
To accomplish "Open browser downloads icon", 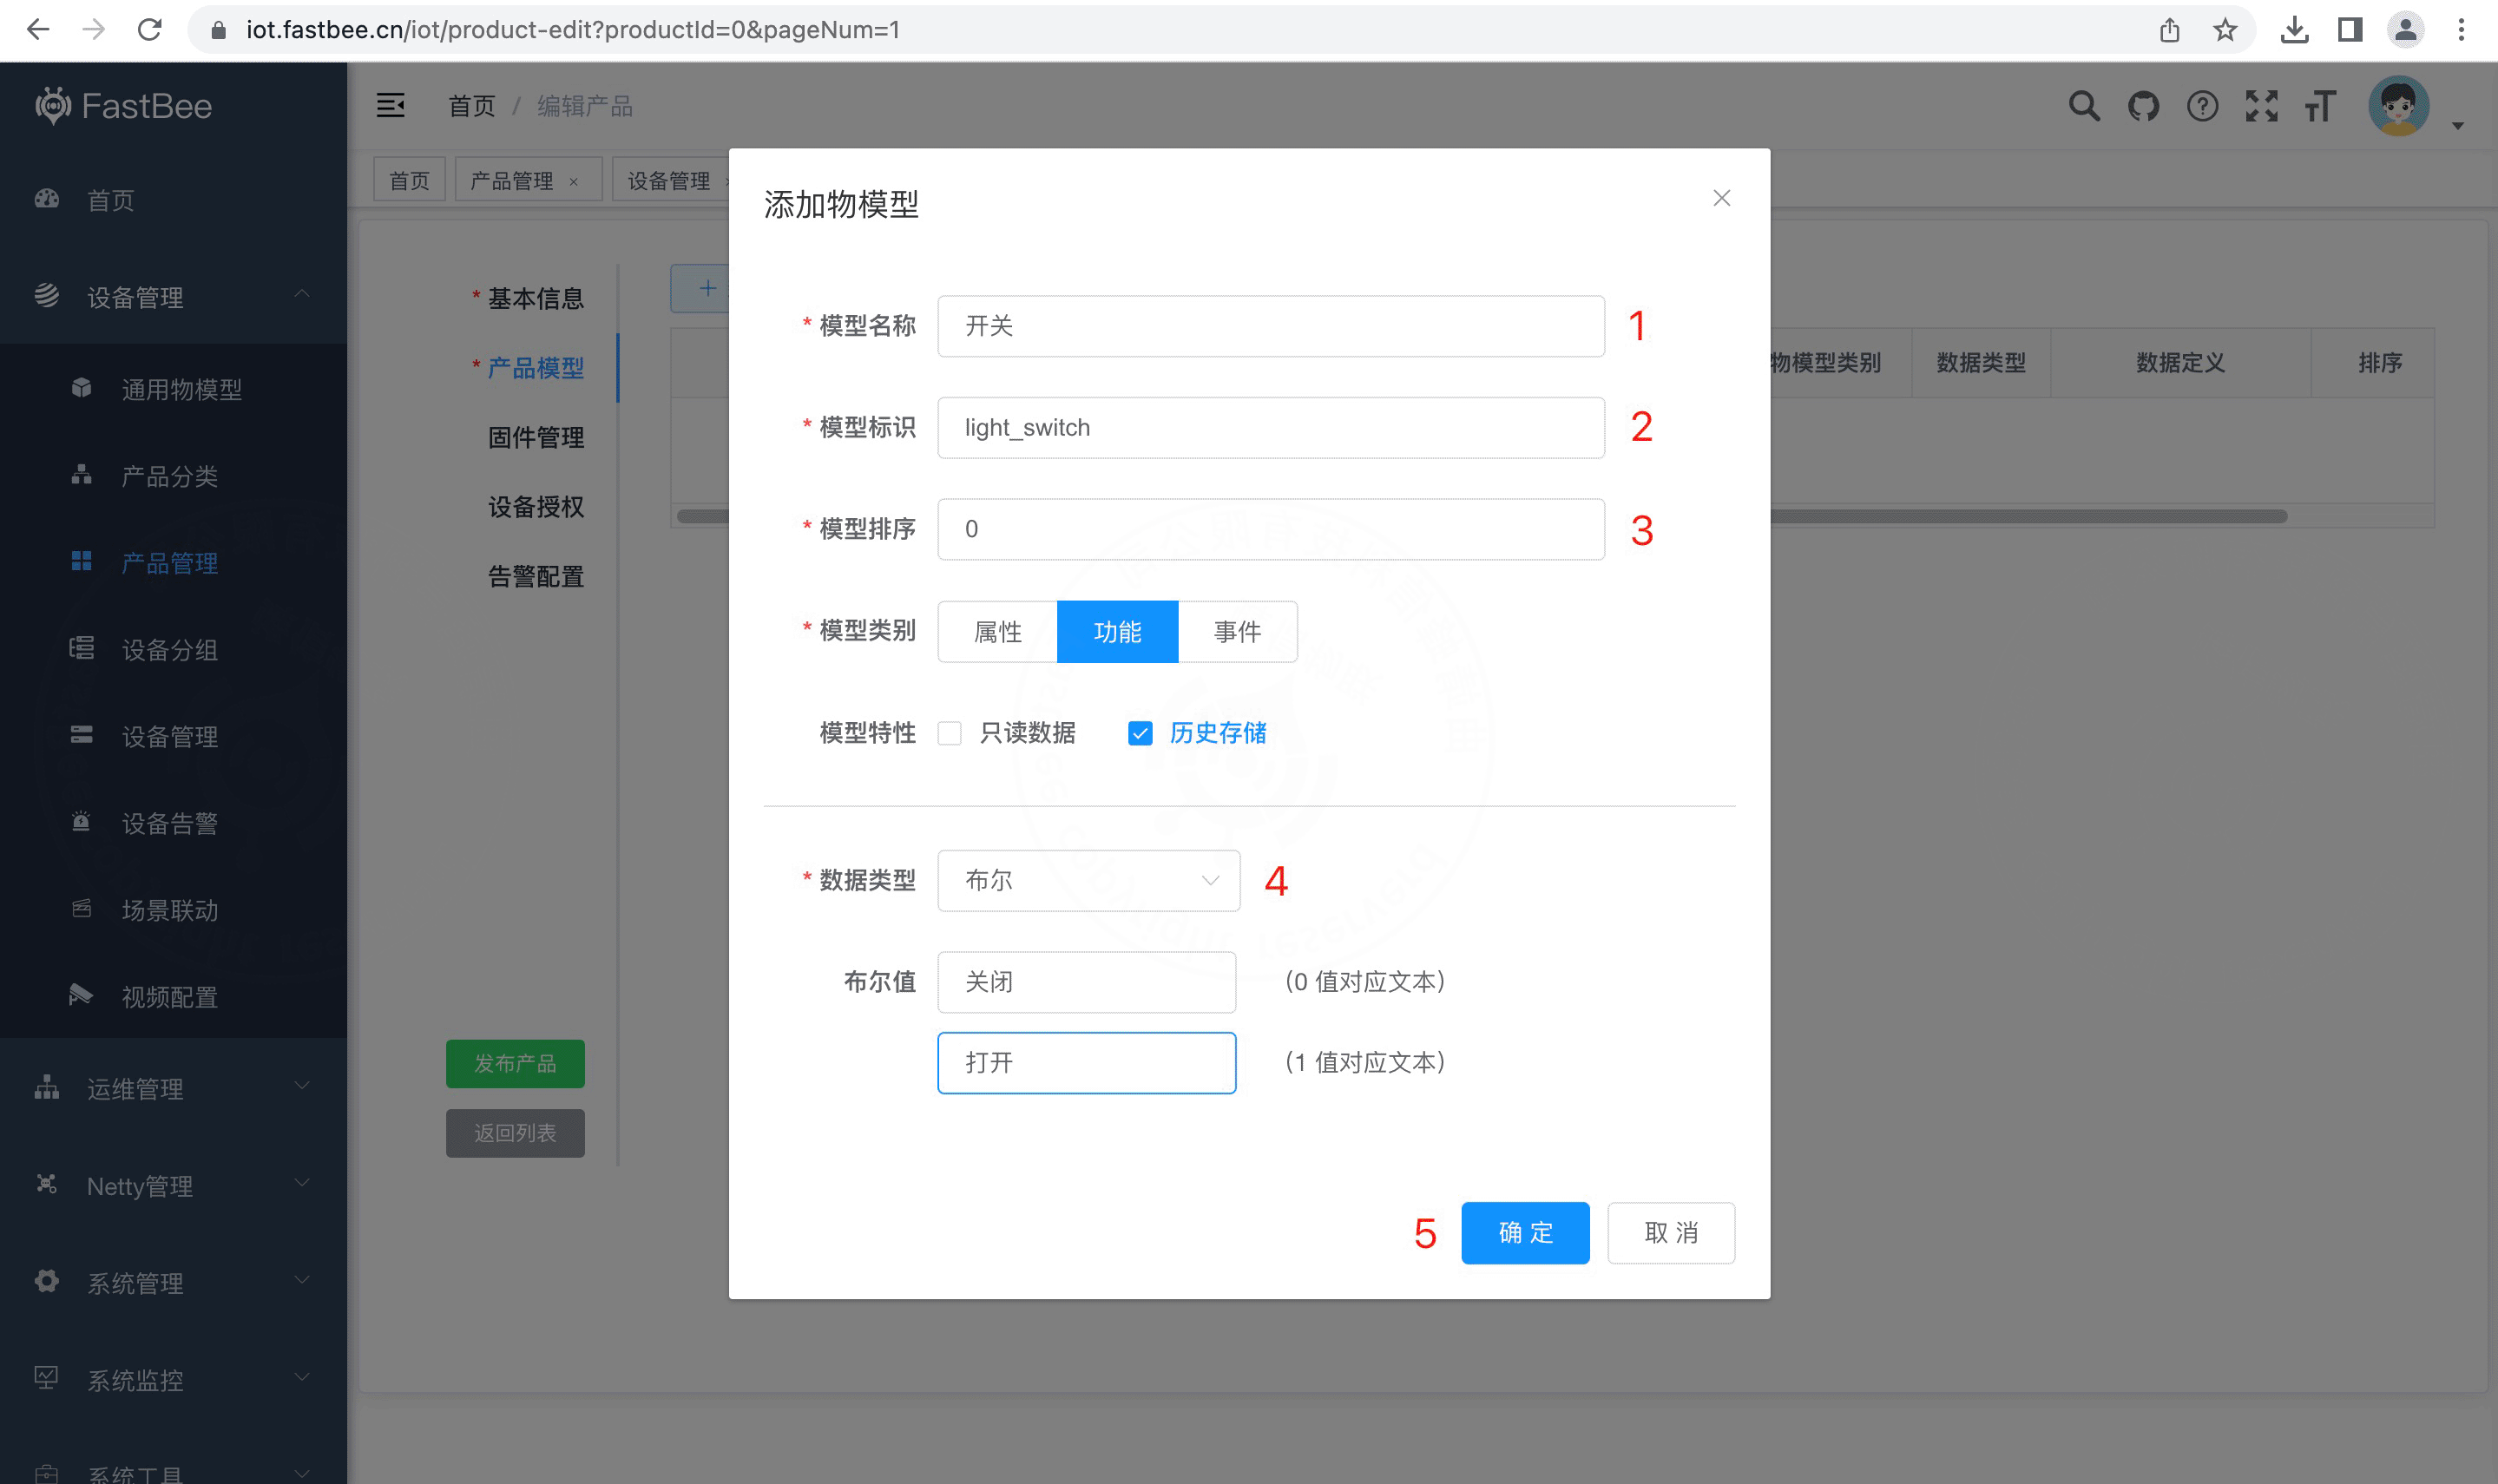I will pyautogui.click(x=2294, y=30).
